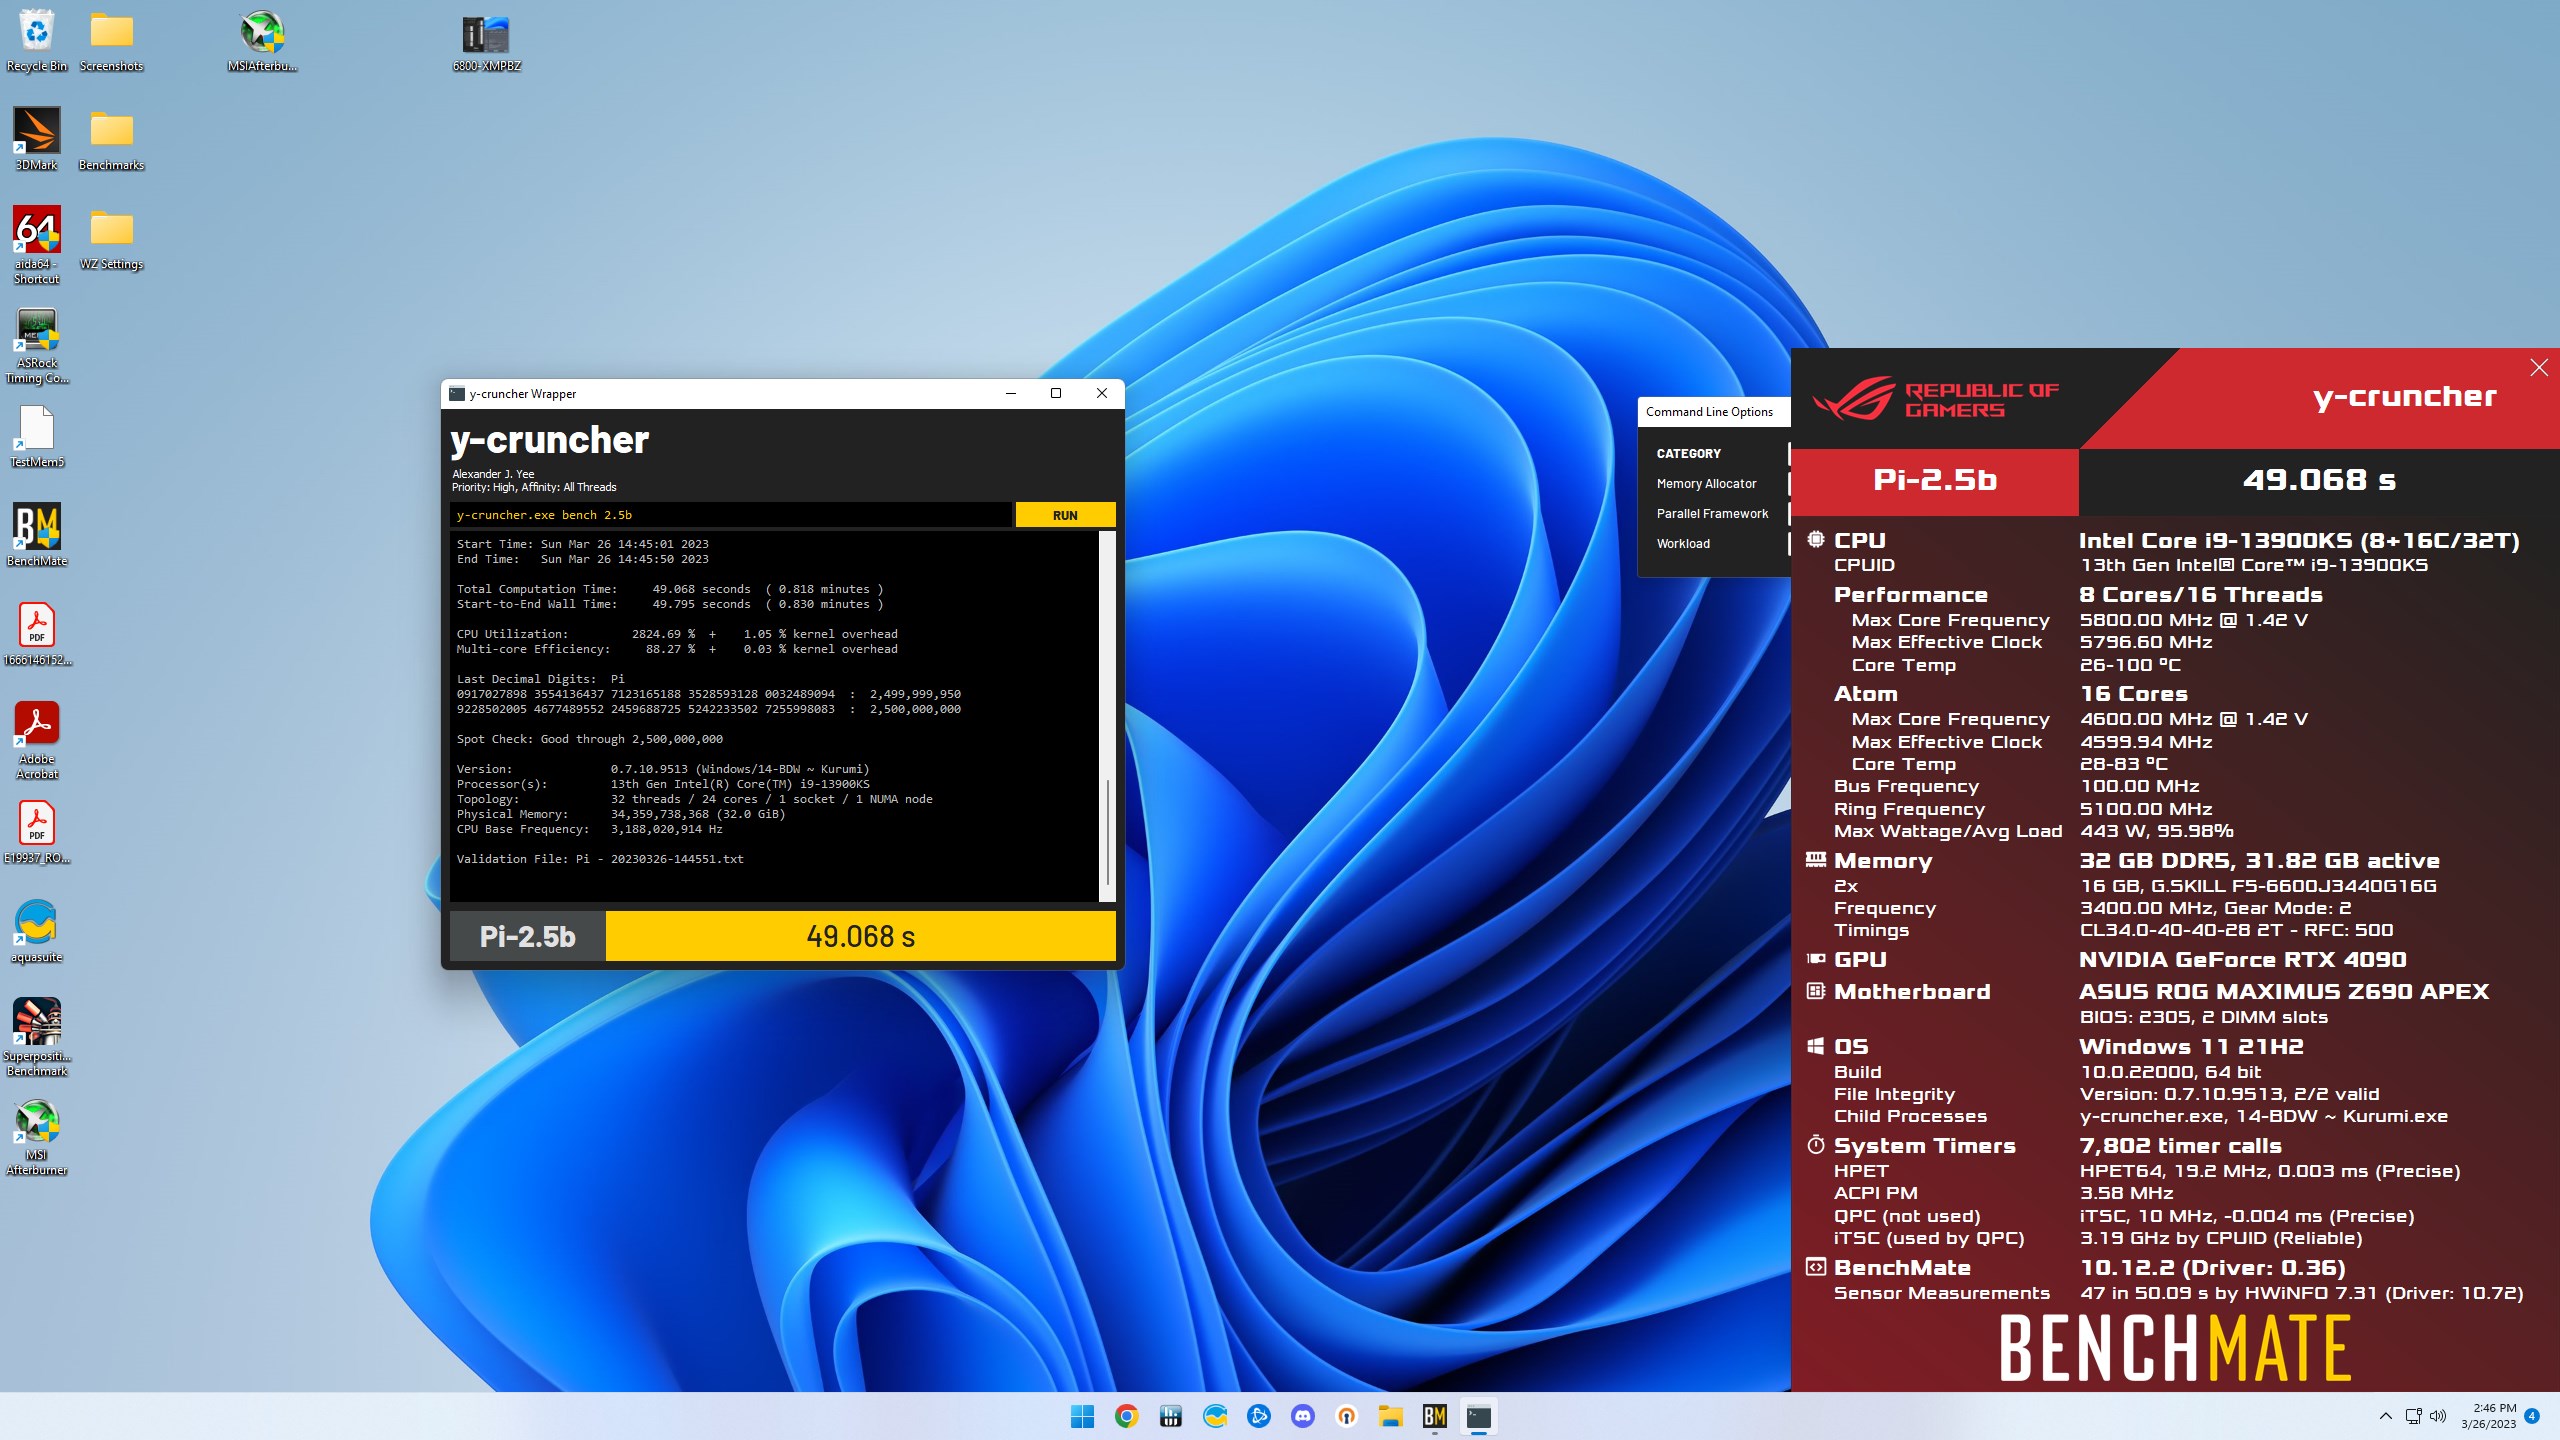
Task: Click 'Total Computation Time' line in output
Action: coord(670,589)
